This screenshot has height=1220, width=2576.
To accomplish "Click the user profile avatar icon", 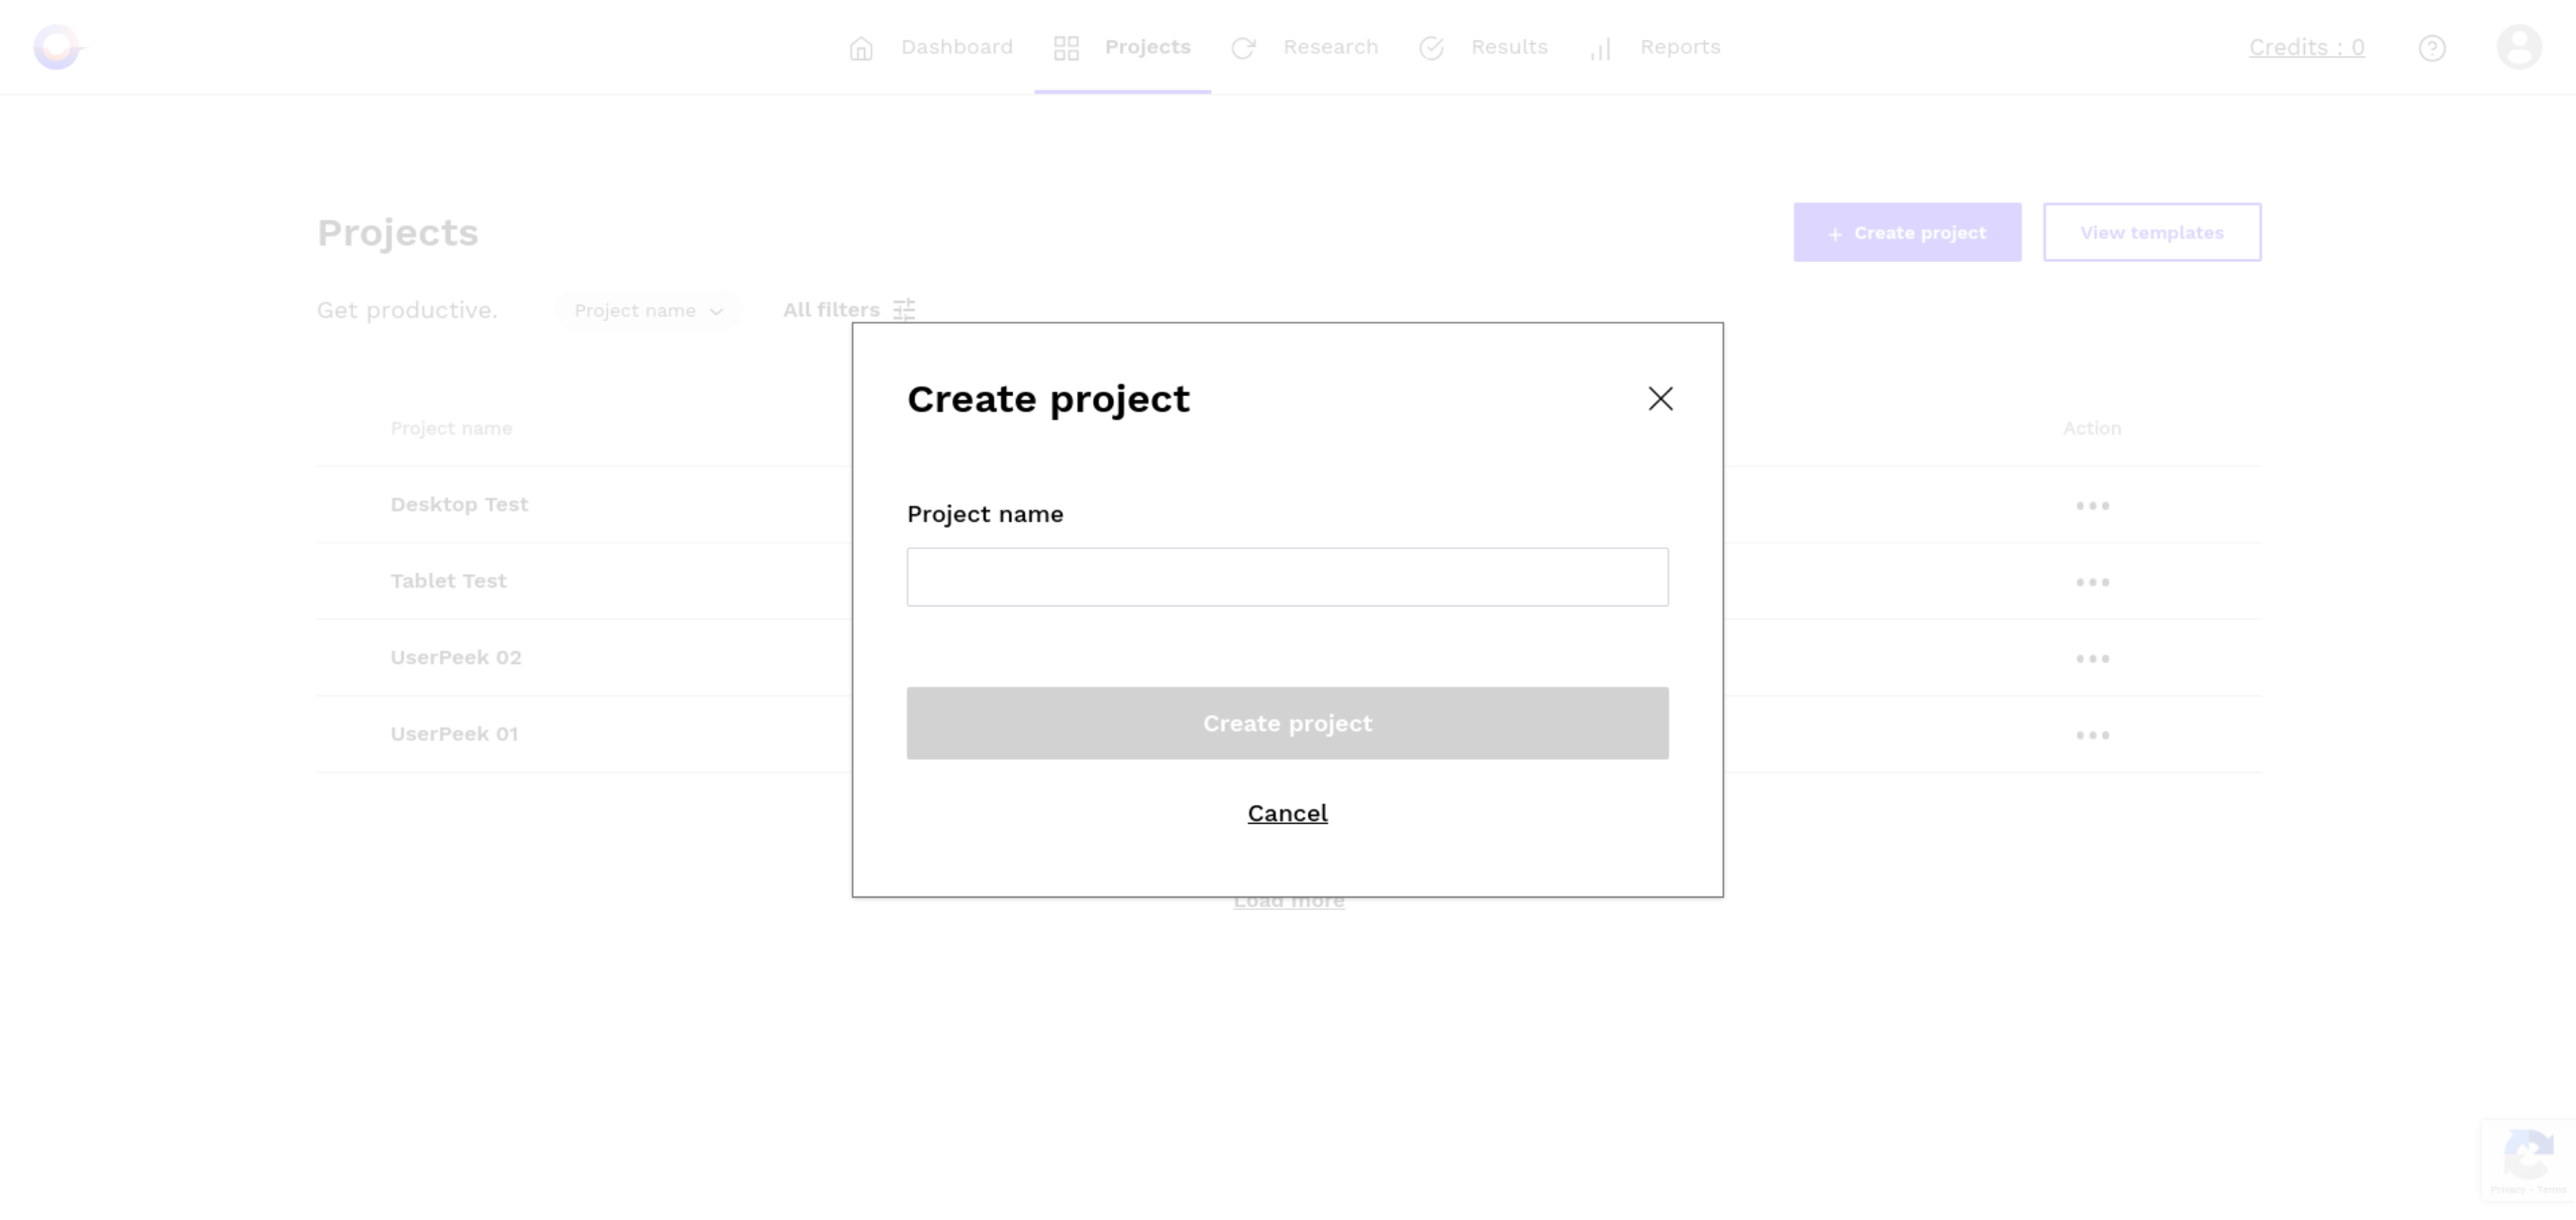I will coord(2520,48).
